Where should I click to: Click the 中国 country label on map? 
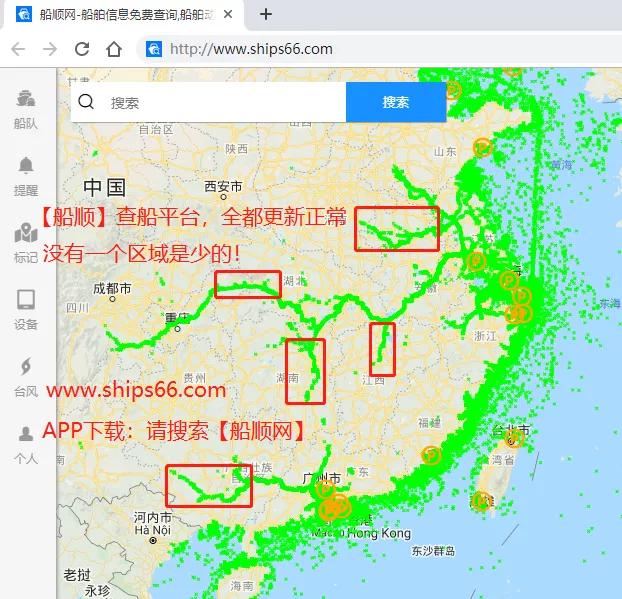pyautogui.click(x=105, y=187)
